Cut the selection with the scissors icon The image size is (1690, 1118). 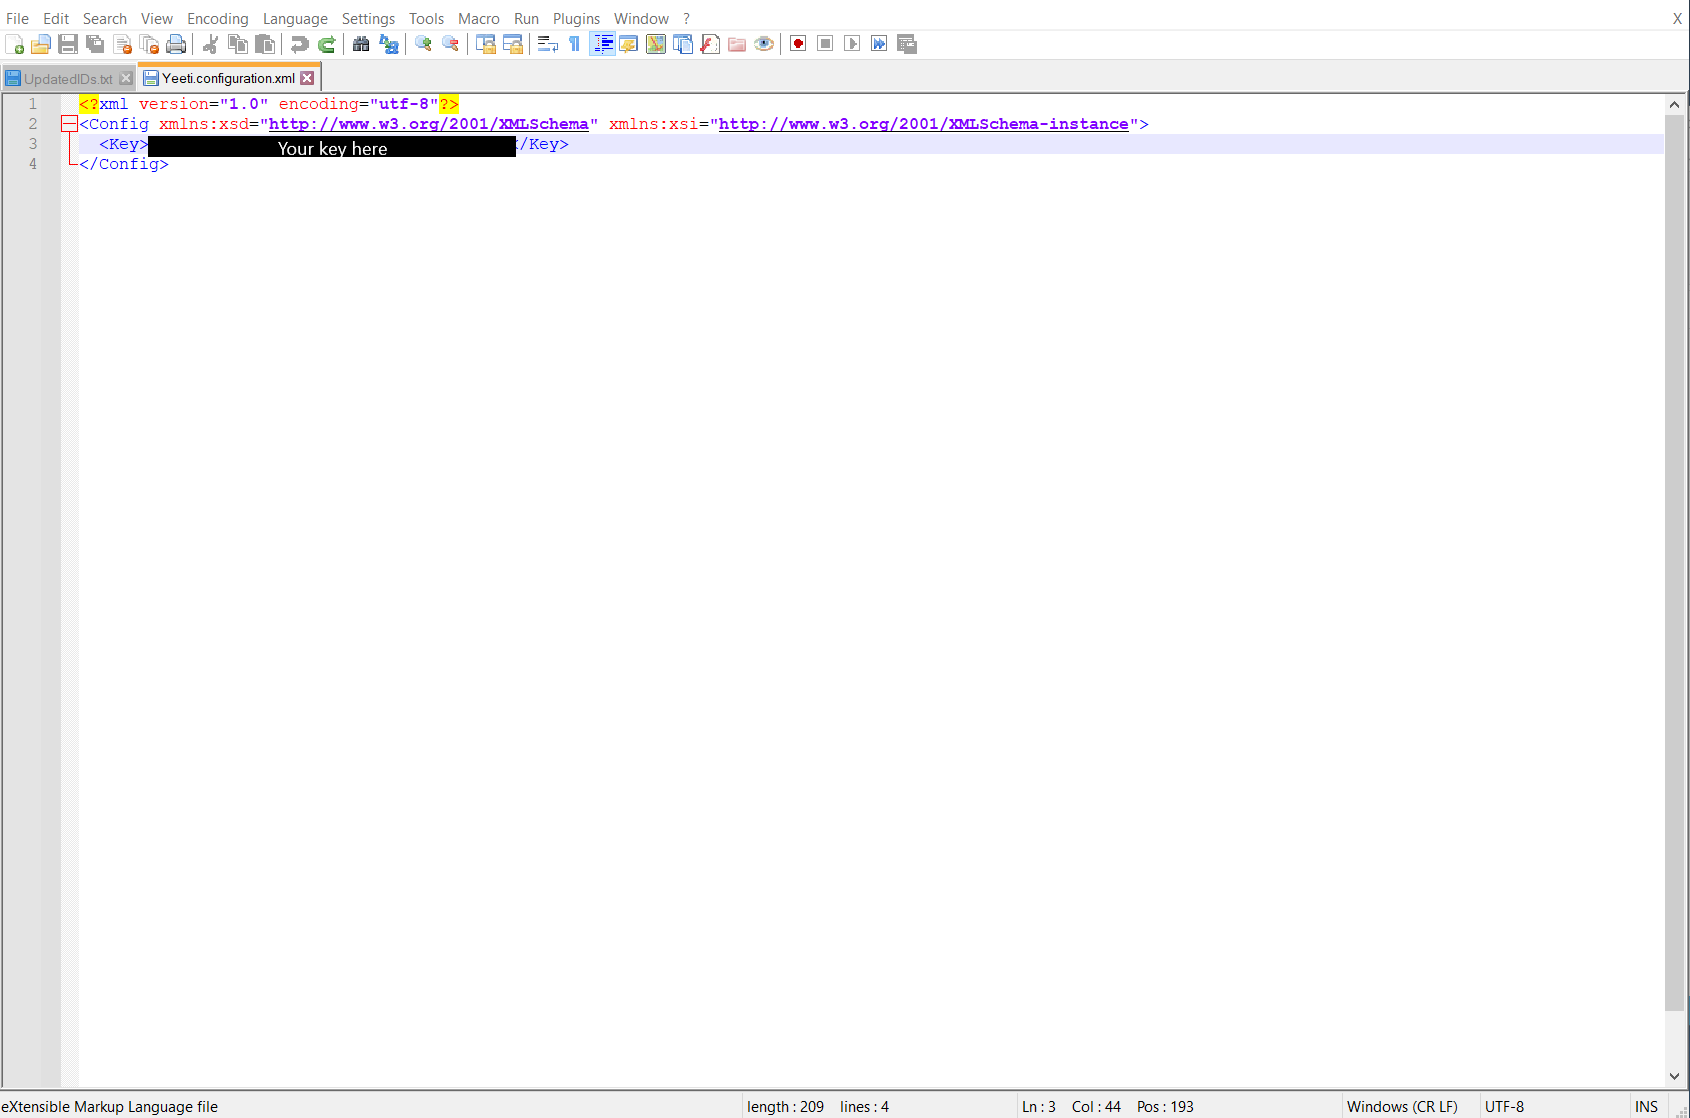pyautogui.click(x=210, y=44)
